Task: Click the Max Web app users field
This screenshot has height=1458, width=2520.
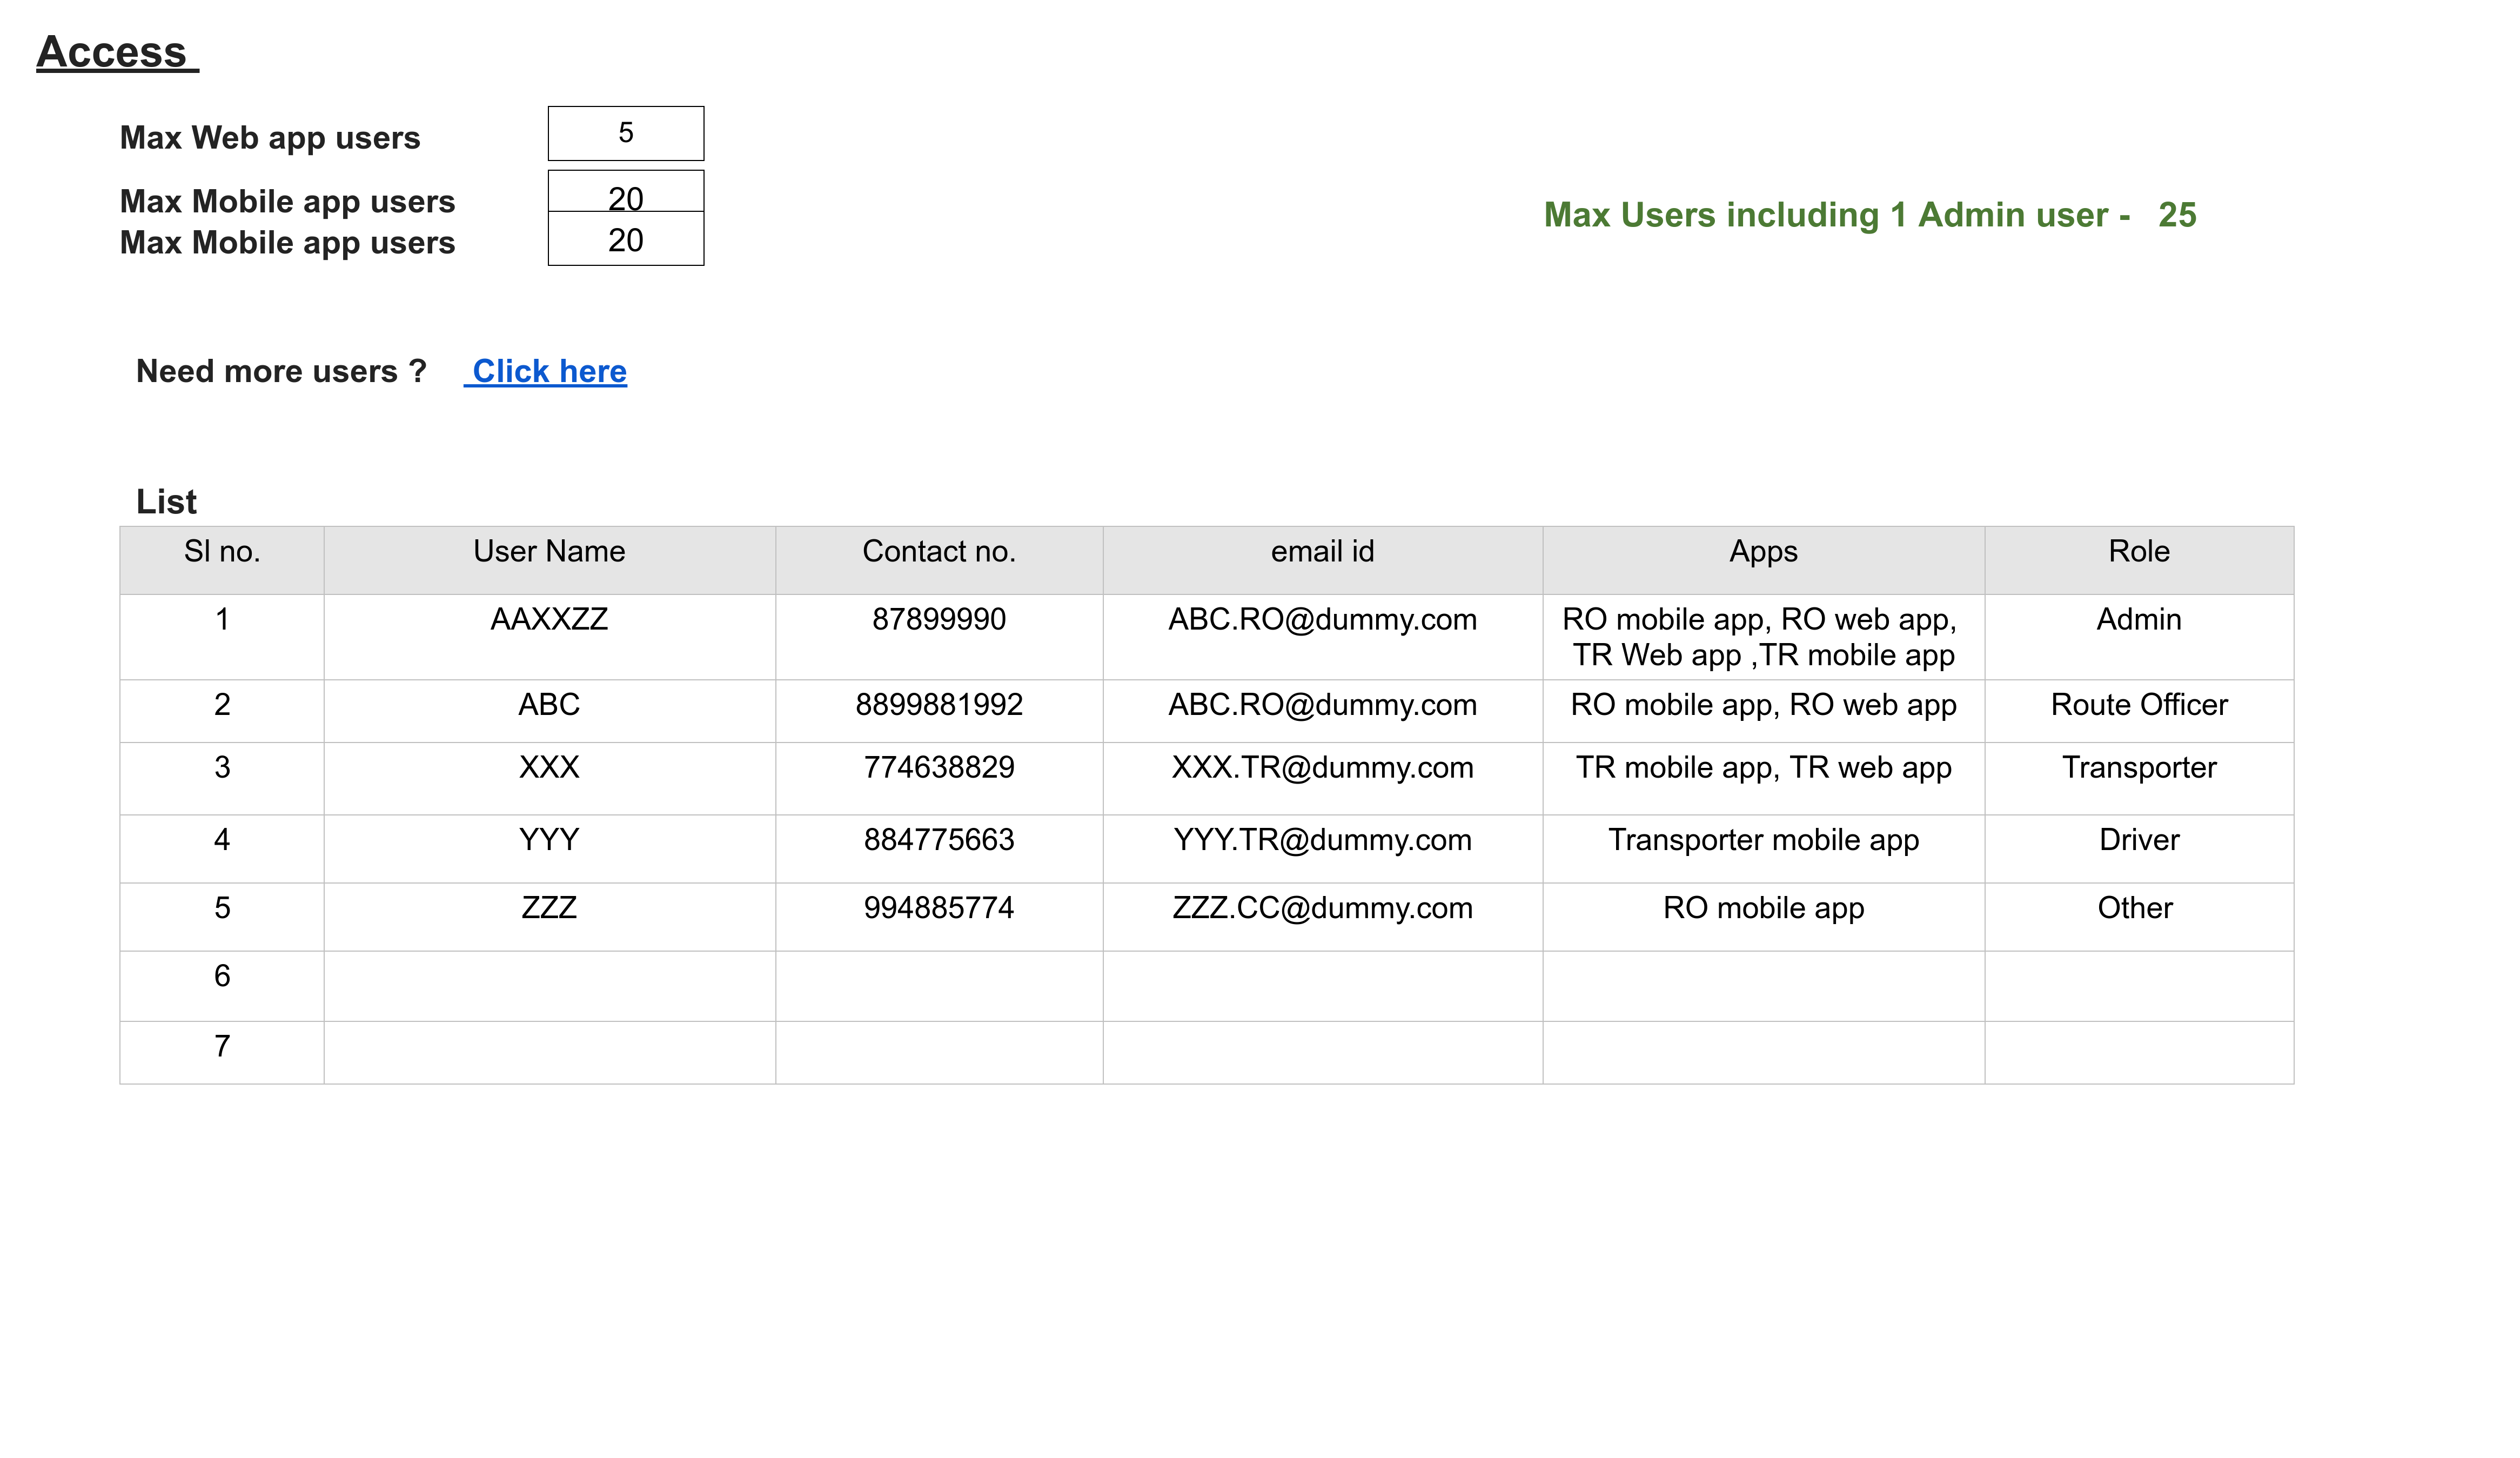Action: tap(625, 133)
